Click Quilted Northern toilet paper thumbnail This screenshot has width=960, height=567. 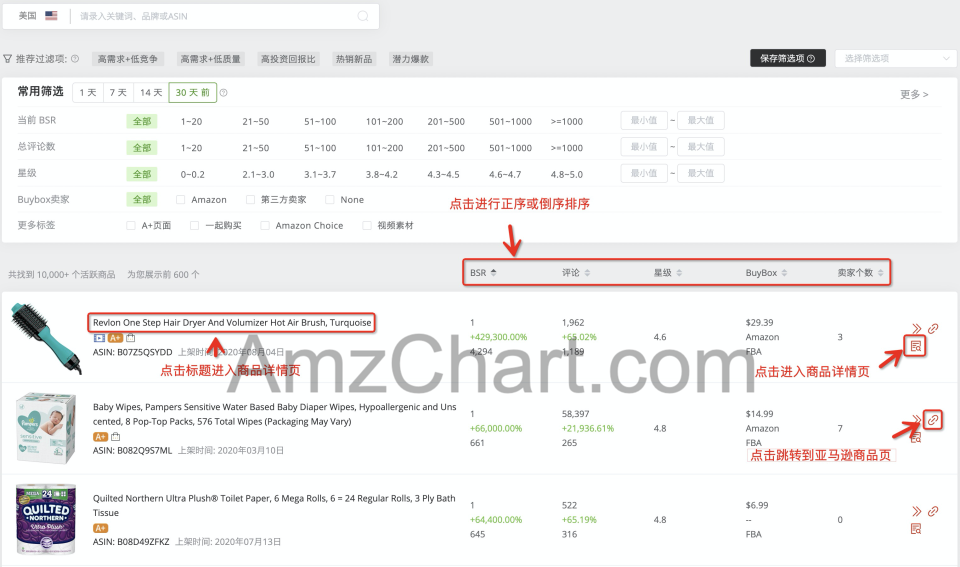[x=46, y=519]
